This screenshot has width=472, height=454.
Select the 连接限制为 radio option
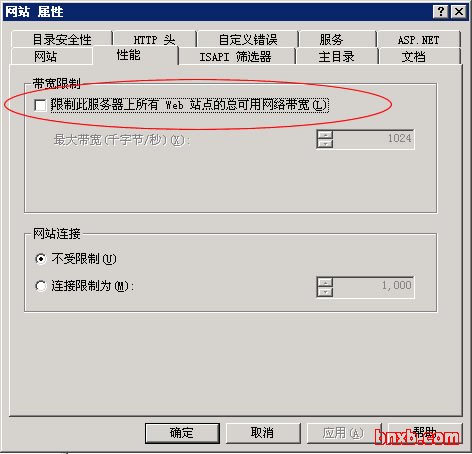[x=41, y=286]
